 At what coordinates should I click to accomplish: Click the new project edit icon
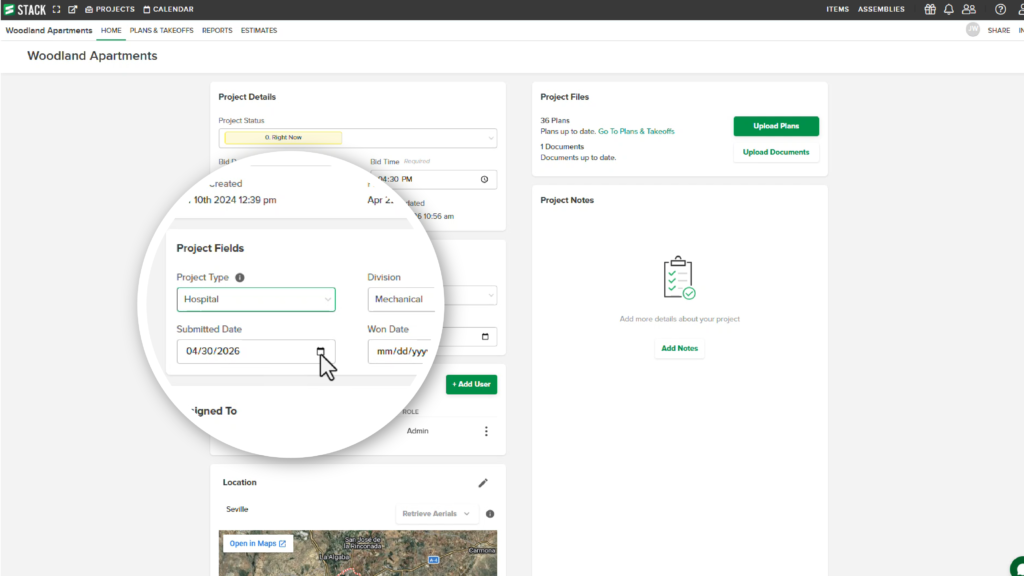pos(72,10)
